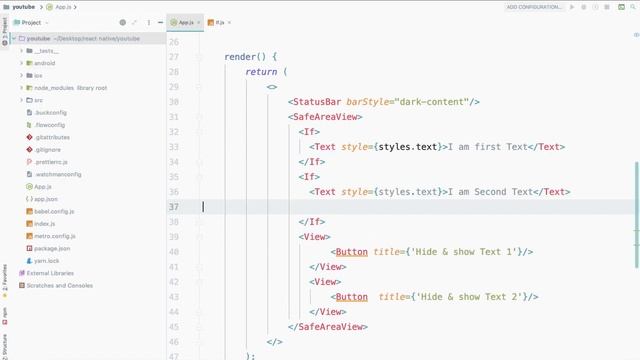This screenshot has width=640, height=360.
Task: Click the StatusBar tag on line 30
Action: pos(317,102)
